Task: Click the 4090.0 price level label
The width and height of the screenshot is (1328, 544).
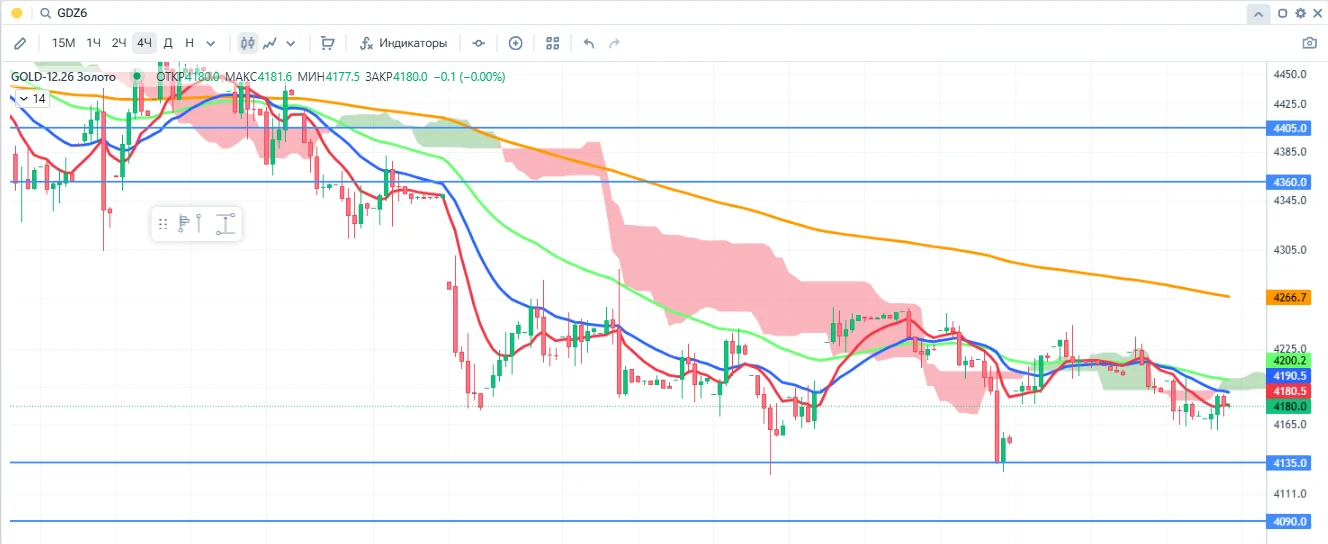Action: pyautogui.click(x=1291, y=521)
